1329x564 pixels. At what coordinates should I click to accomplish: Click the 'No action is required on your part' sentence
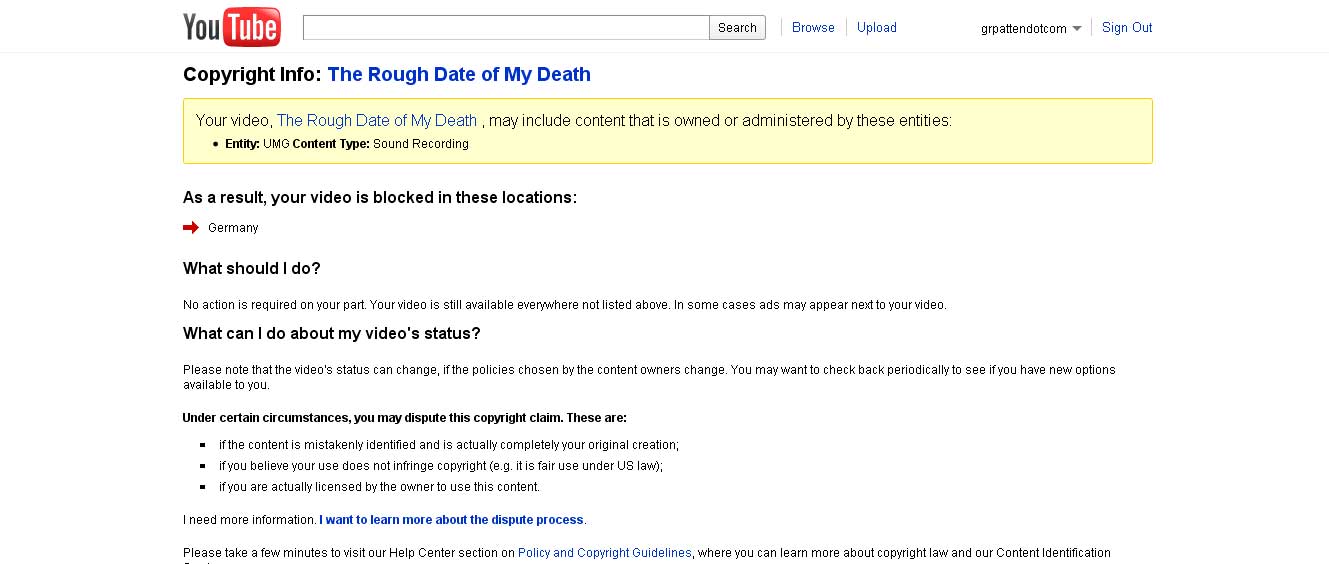pos(275,305)
